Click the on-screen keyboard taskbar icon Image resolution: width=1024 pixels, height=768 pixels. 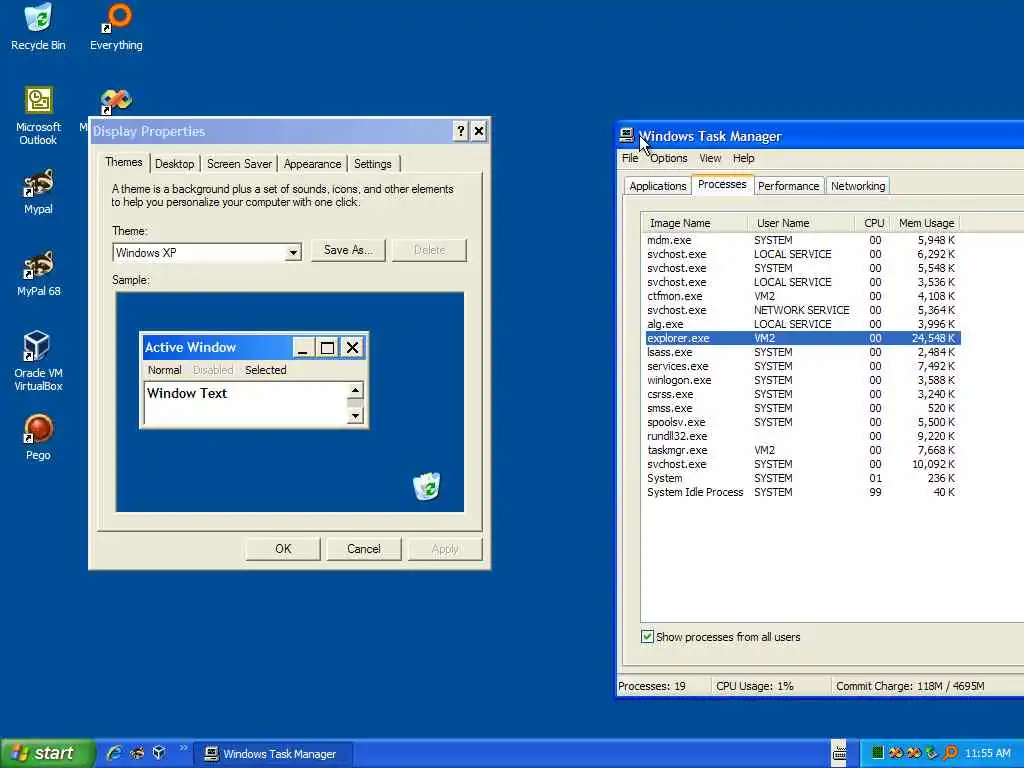839,753
